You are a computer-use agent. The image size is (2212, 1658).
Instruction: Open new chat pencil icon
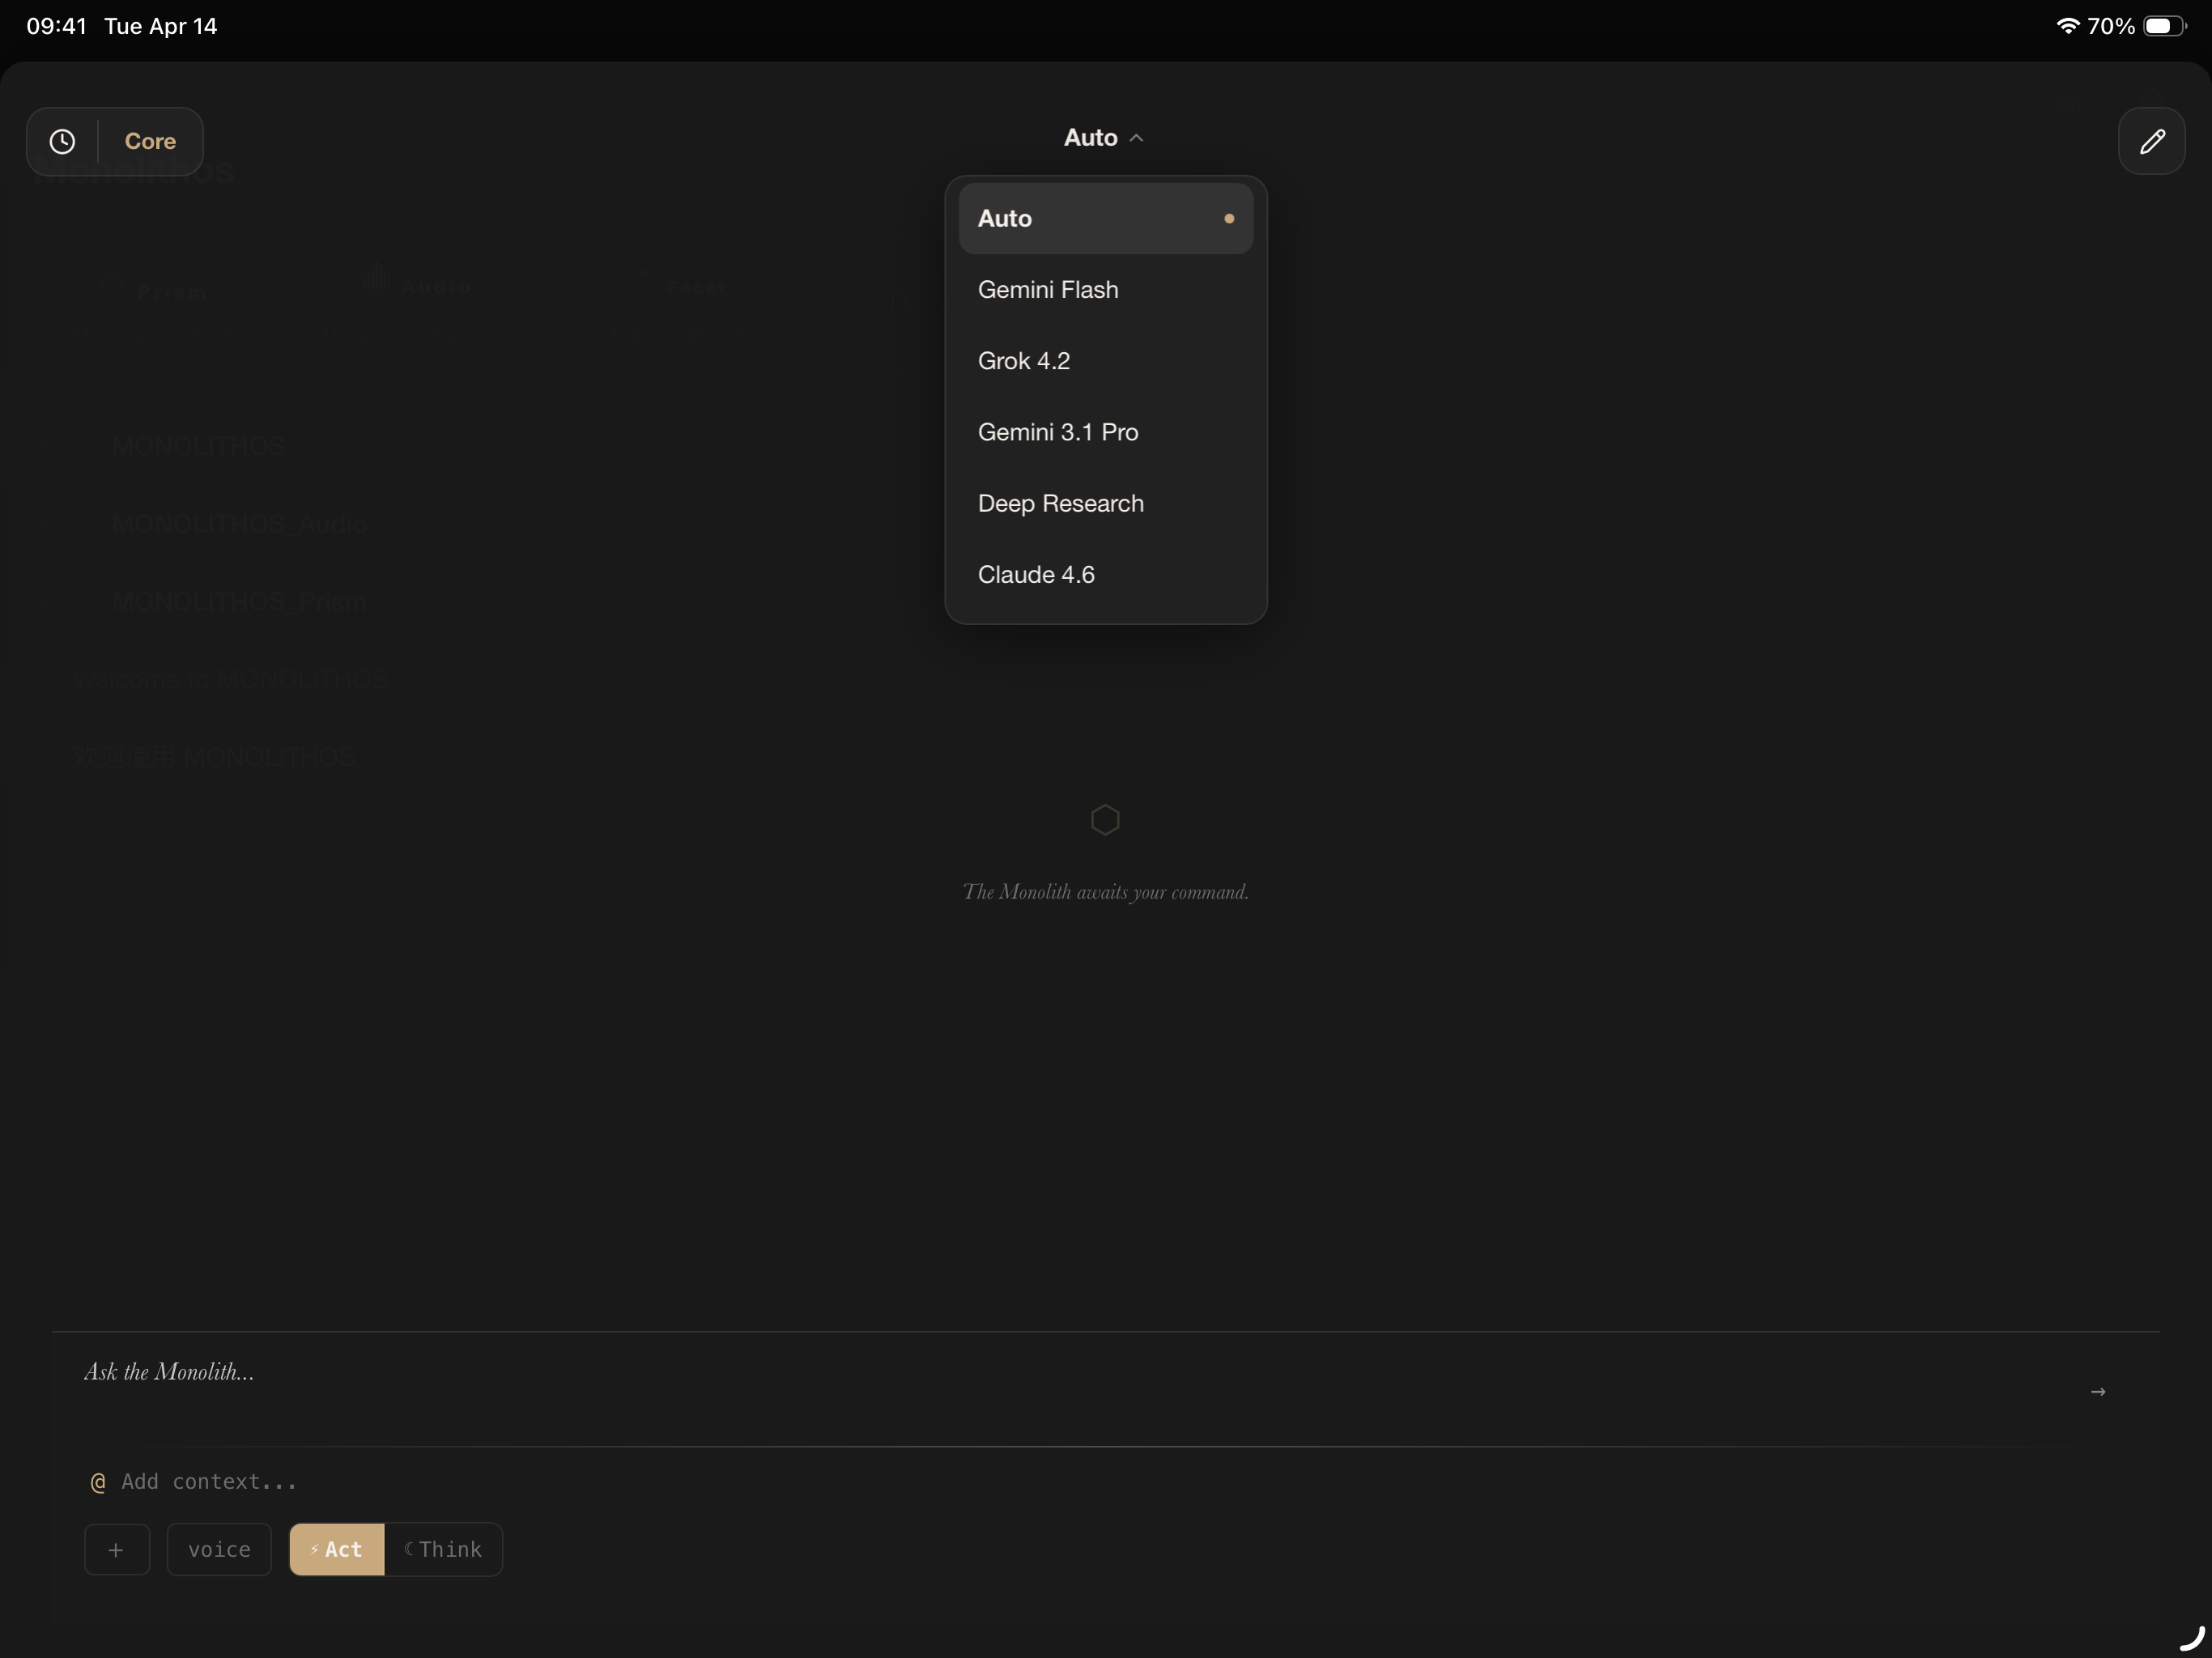coord(2151,141)
